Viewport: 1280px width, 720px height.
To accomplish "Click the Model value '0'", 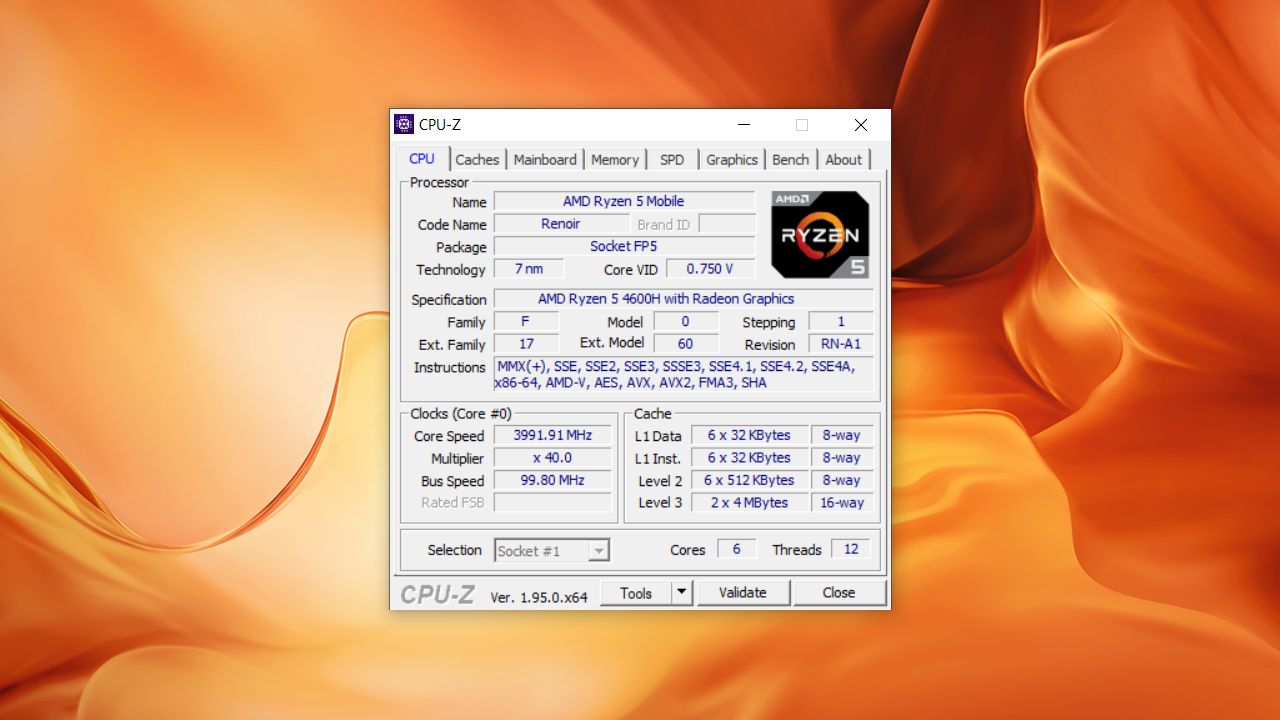I will click(686, 321).
